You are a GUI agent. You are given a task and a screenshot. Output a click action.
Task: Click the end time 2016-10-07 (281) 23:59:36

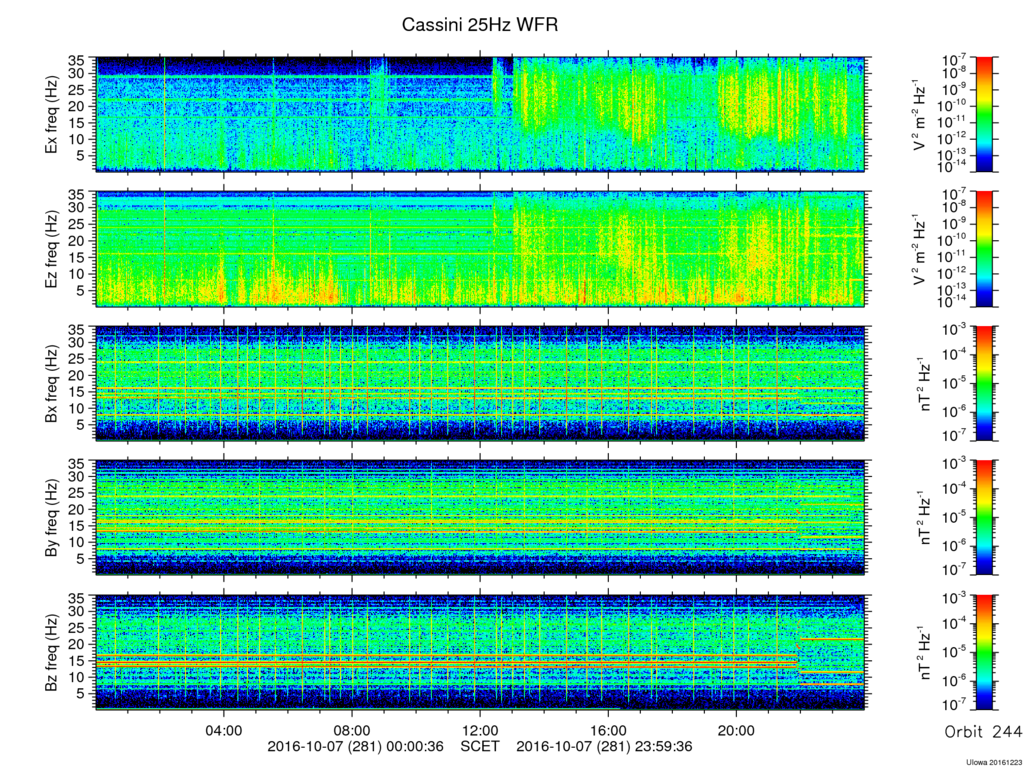click(x=604, y=746)
